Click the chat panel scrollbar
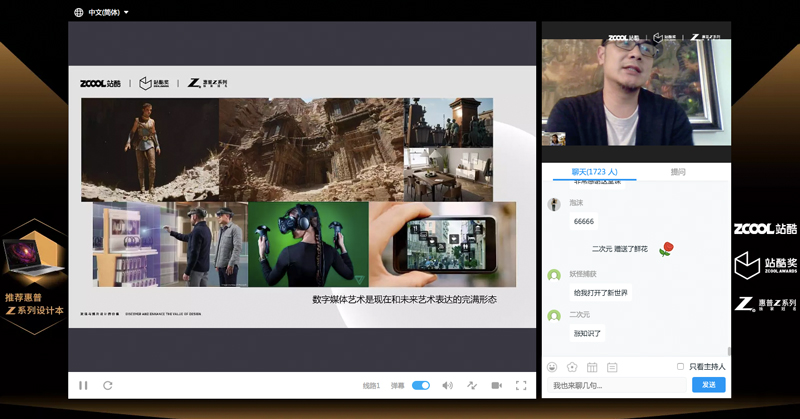 pyautogui.click(x=729, y=351)
